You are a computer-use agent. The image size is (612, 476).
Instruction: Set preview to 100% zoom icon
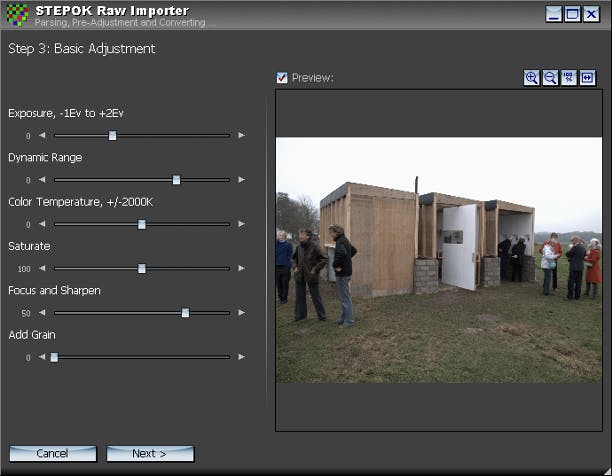coord(569,78)
